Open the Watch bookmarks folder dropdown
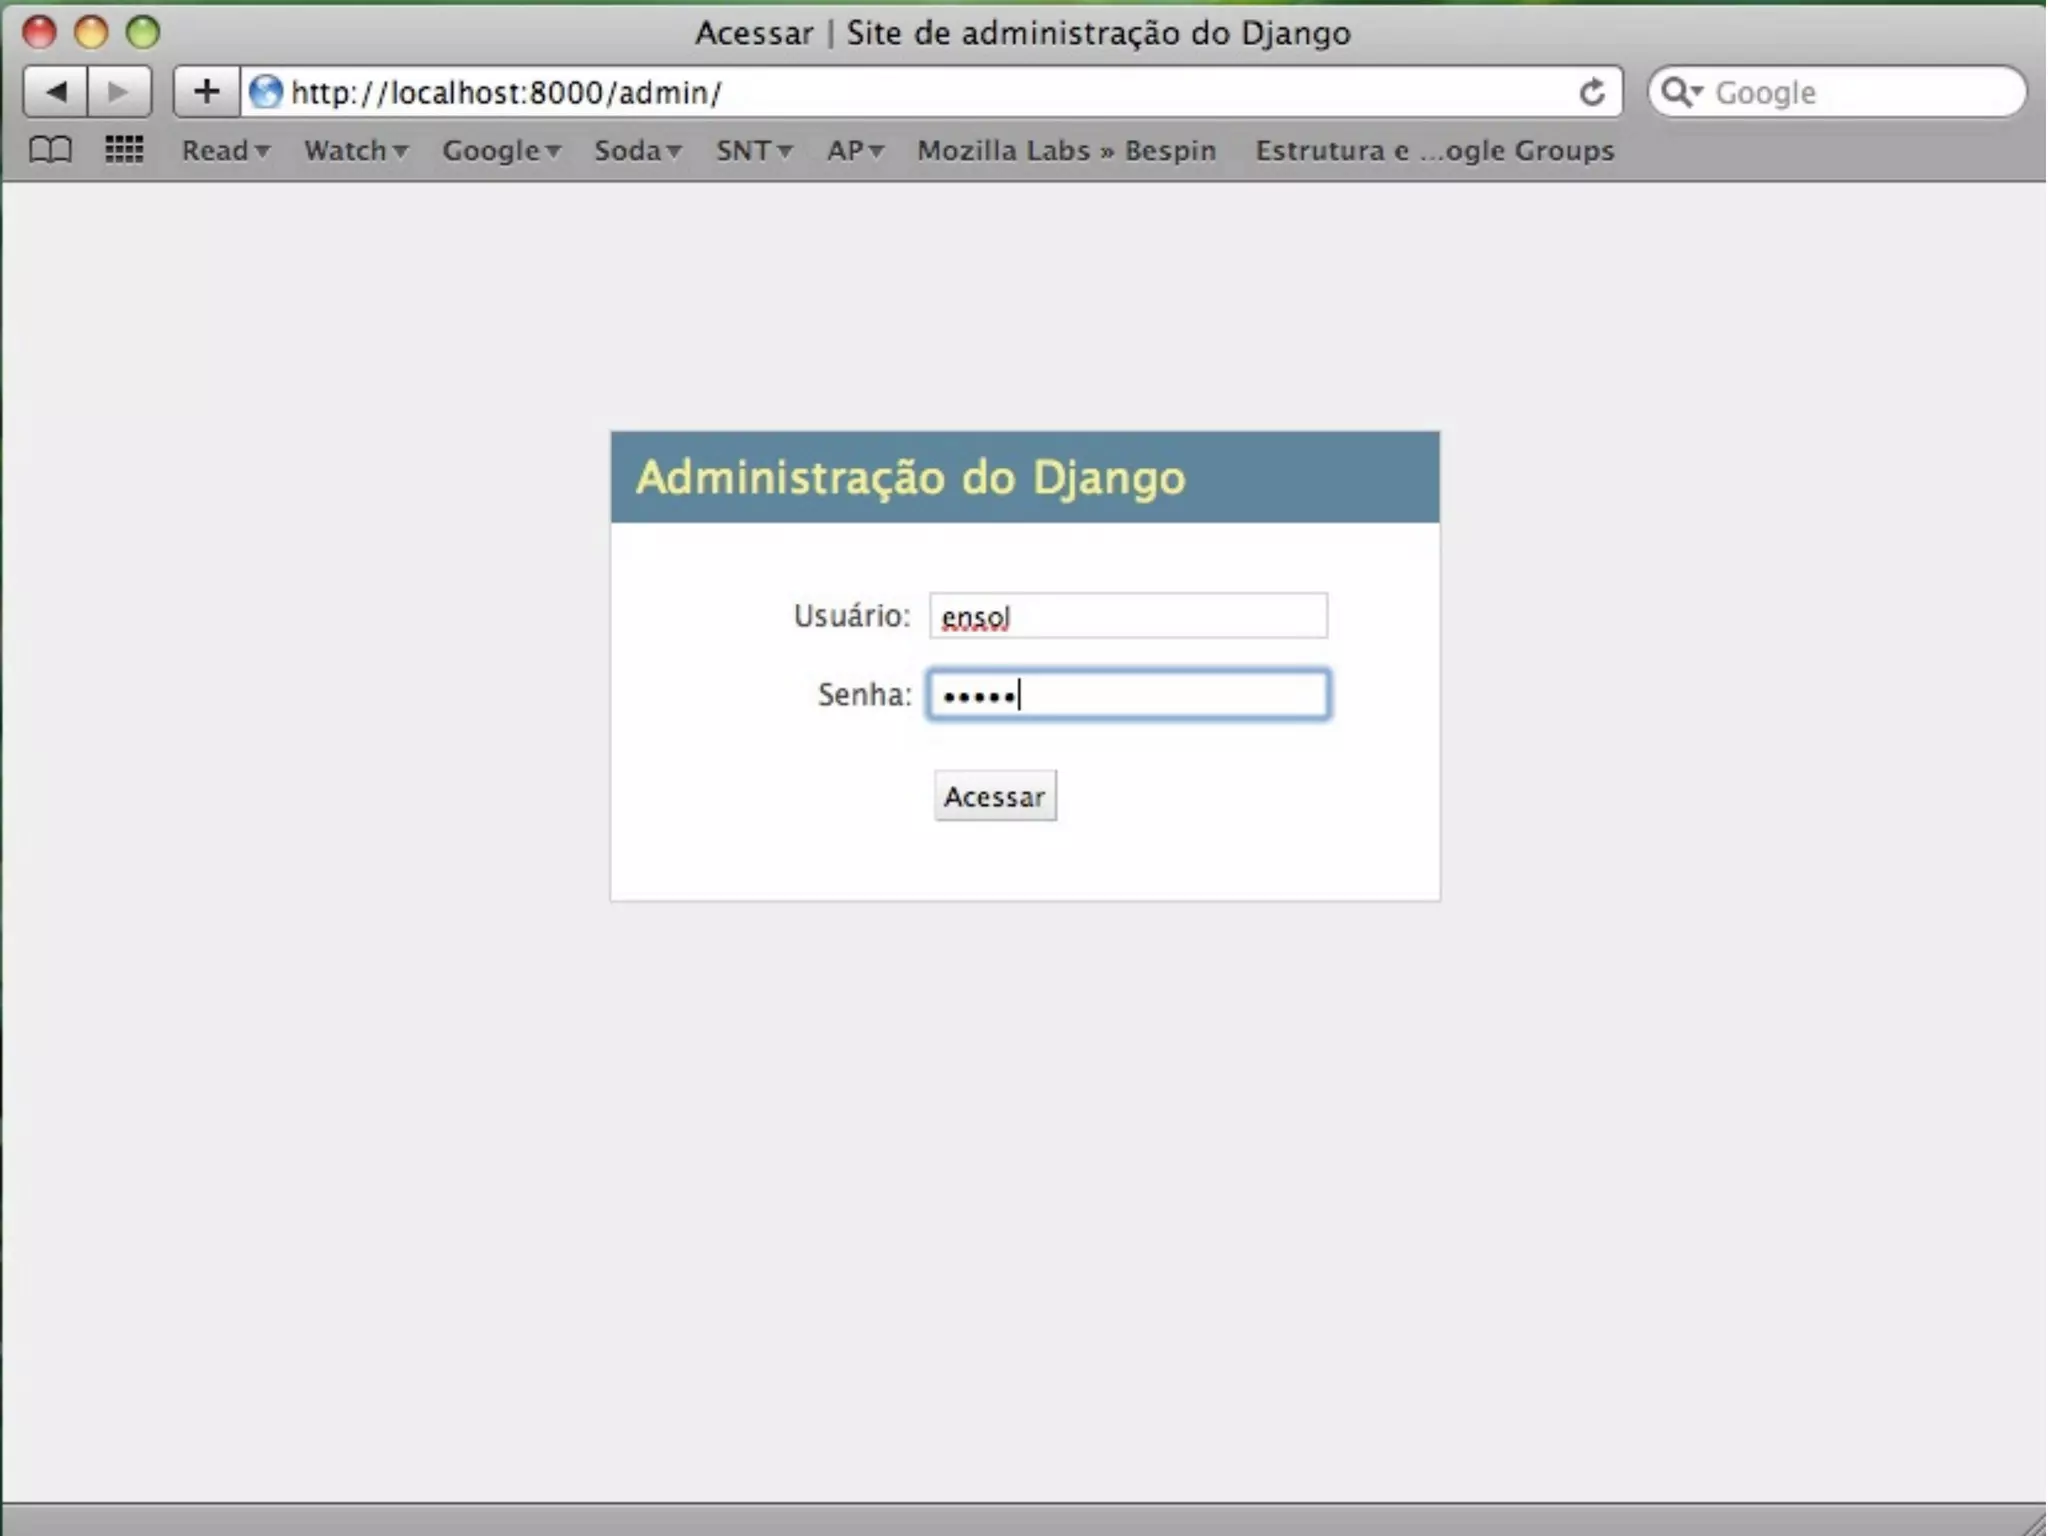Screen dimensions: 2048x1536 [x=356, y=150]
